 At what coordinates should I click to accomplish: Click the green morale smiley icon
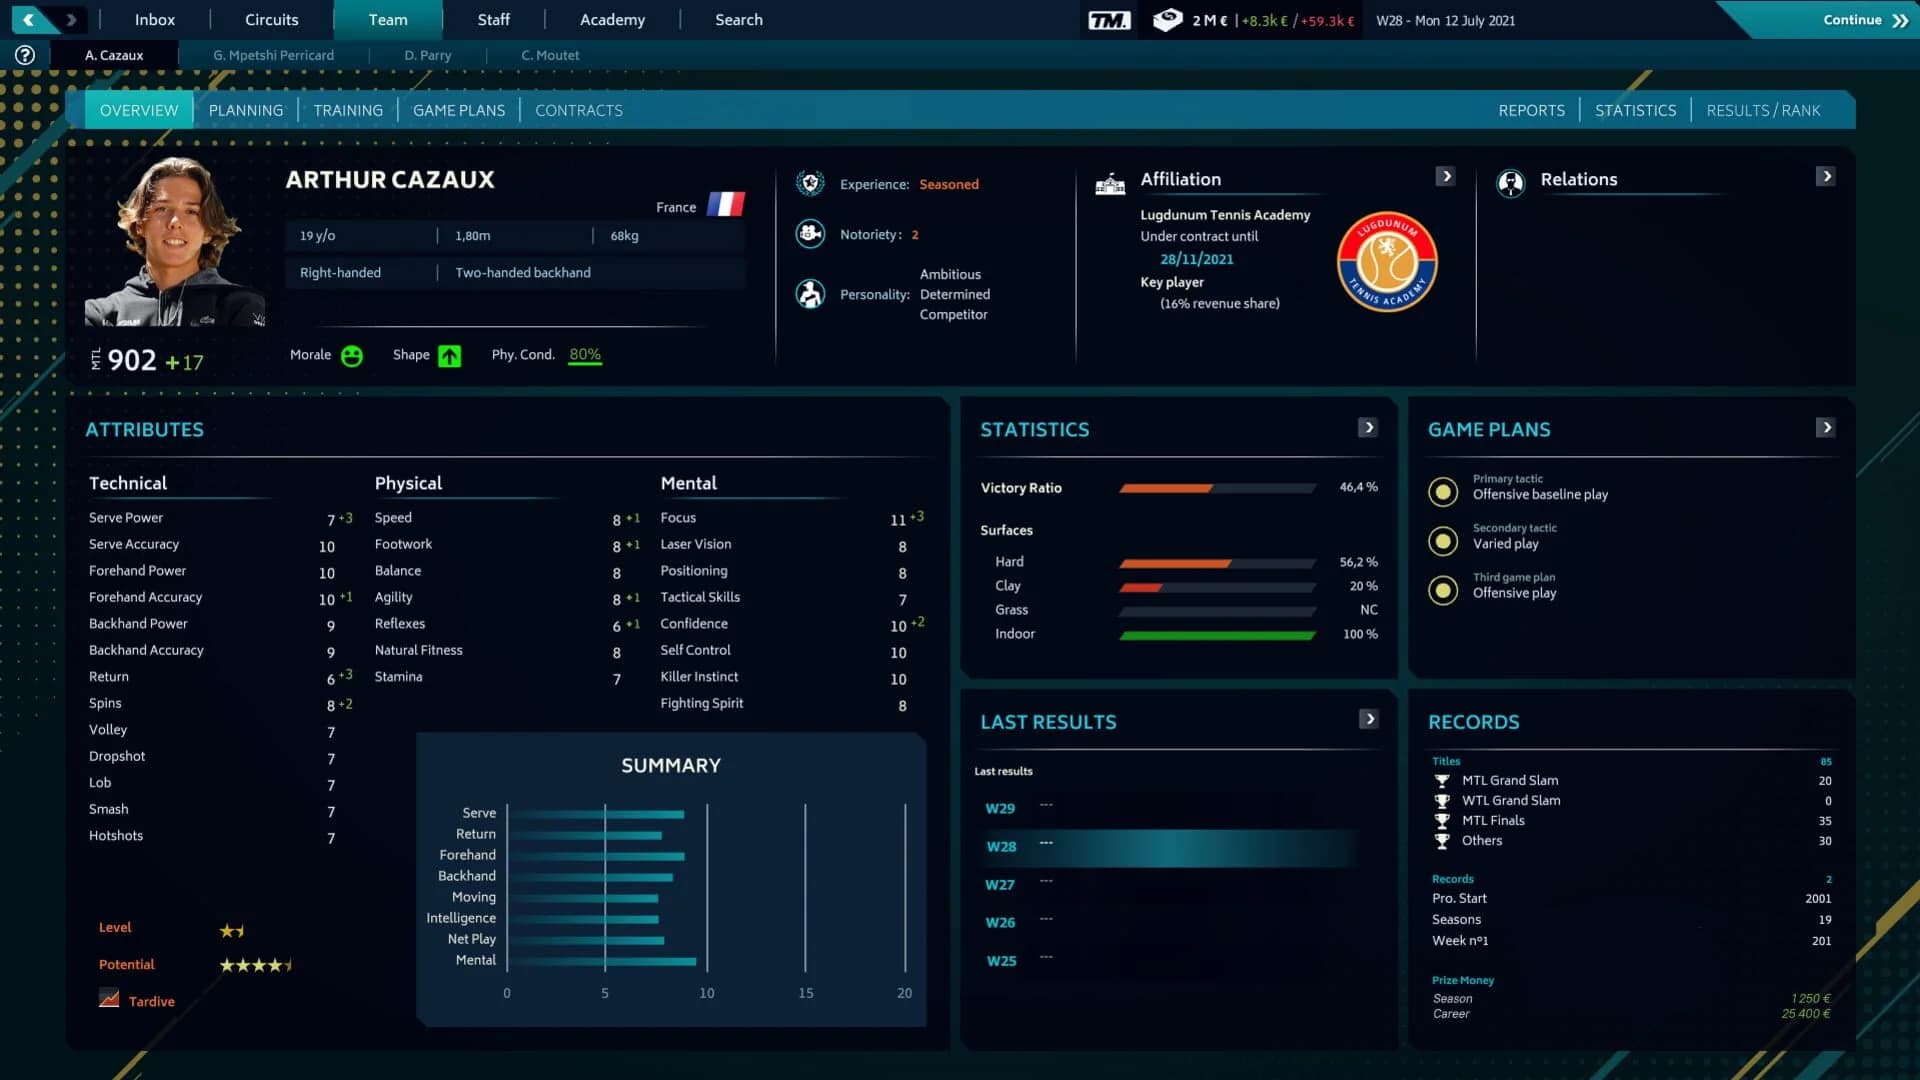tap(352, 355)
